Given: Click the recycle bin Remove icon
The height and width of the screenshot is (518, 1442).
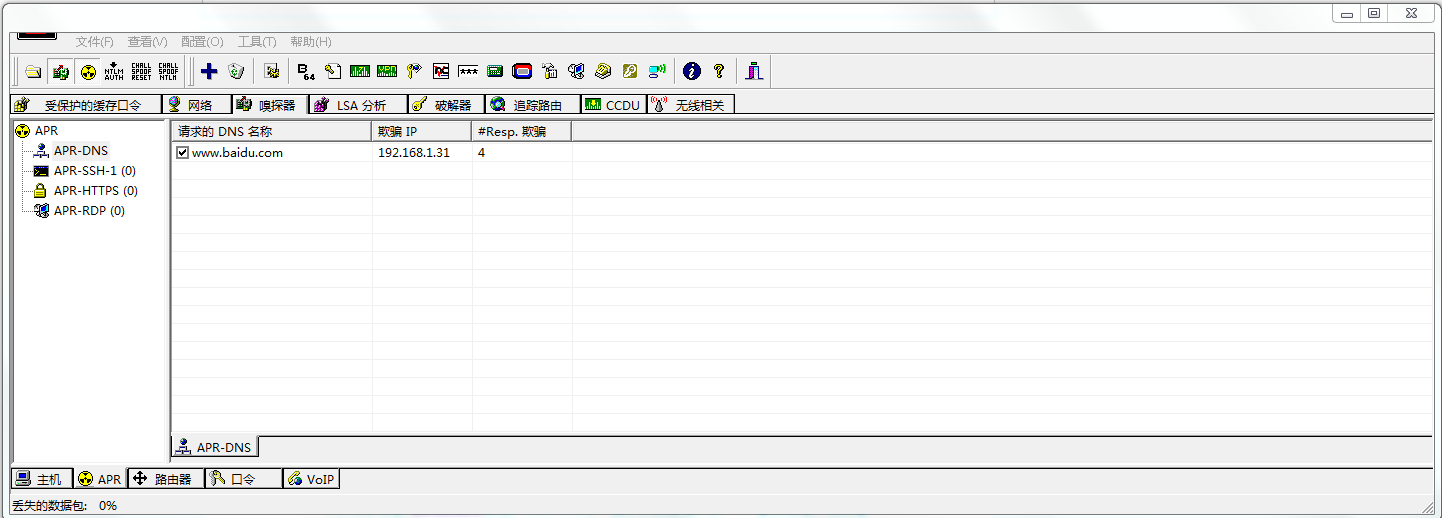Looking at the screenshot, I should click(x=236, y=71).
